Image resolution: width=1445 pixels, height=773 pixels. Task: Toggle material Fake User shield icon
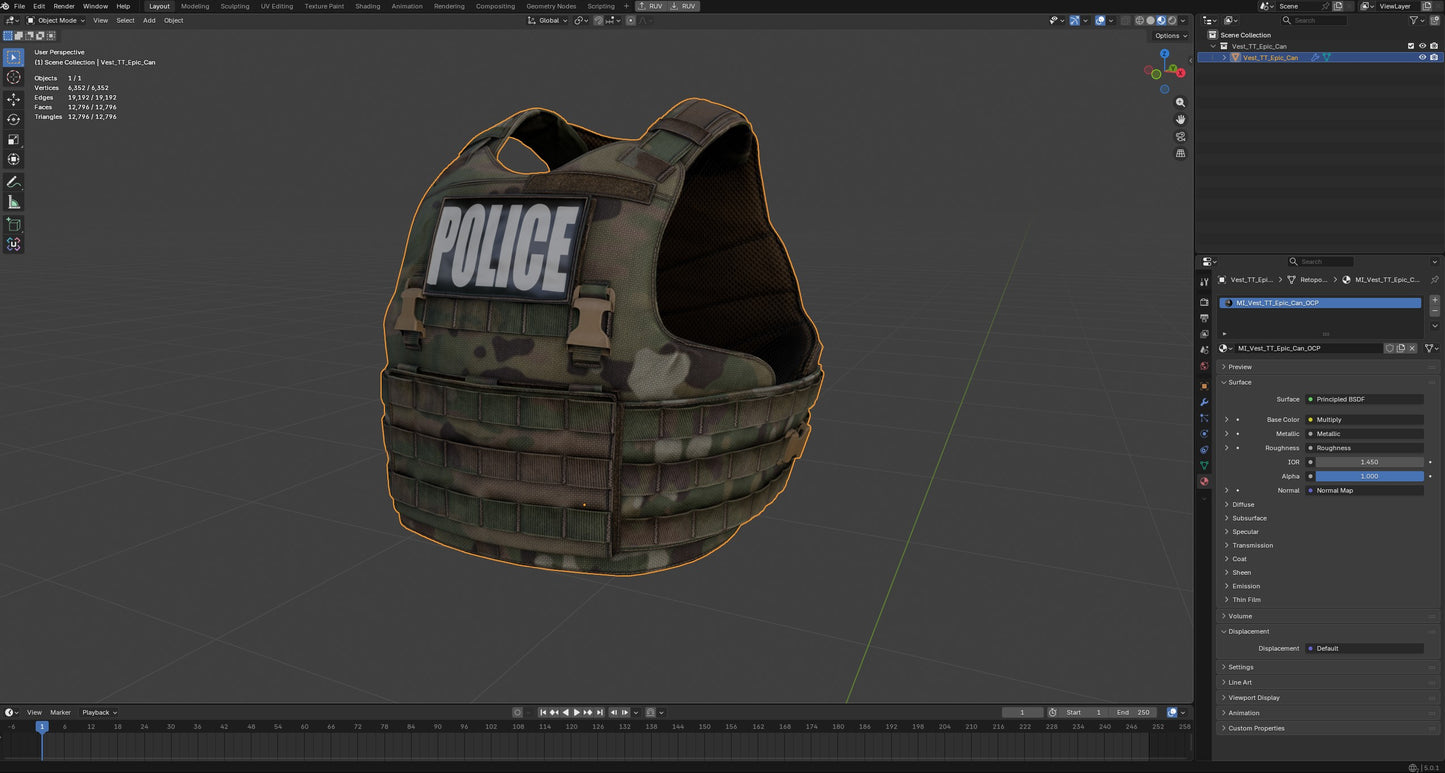[1389, 348]
